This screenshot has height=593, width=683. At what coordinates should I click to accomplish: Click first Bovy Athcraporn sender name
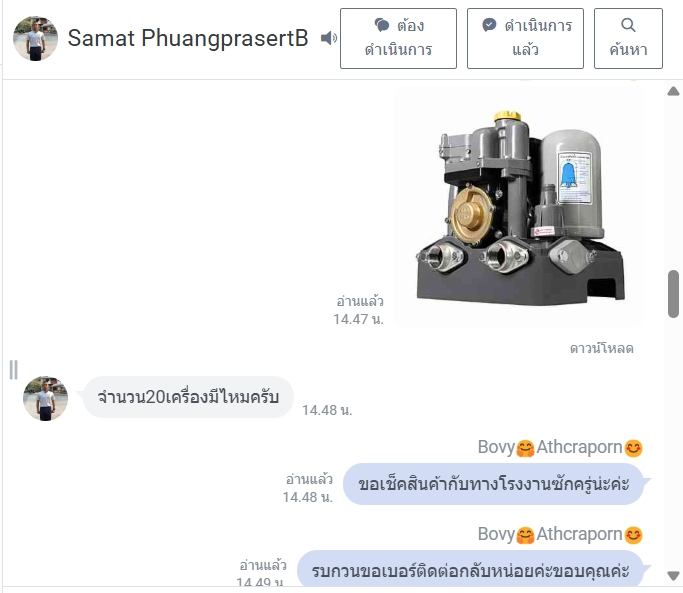point(560,447)
